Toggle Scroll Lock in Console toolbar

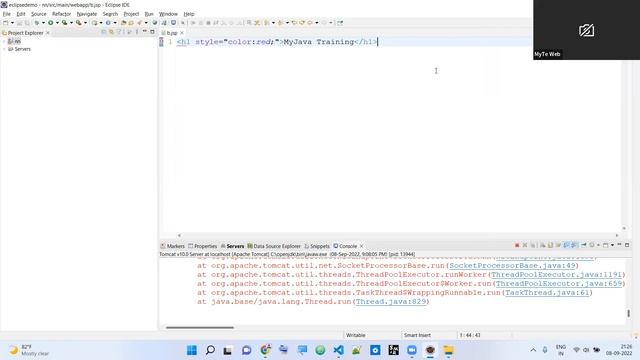click(550, 245)
